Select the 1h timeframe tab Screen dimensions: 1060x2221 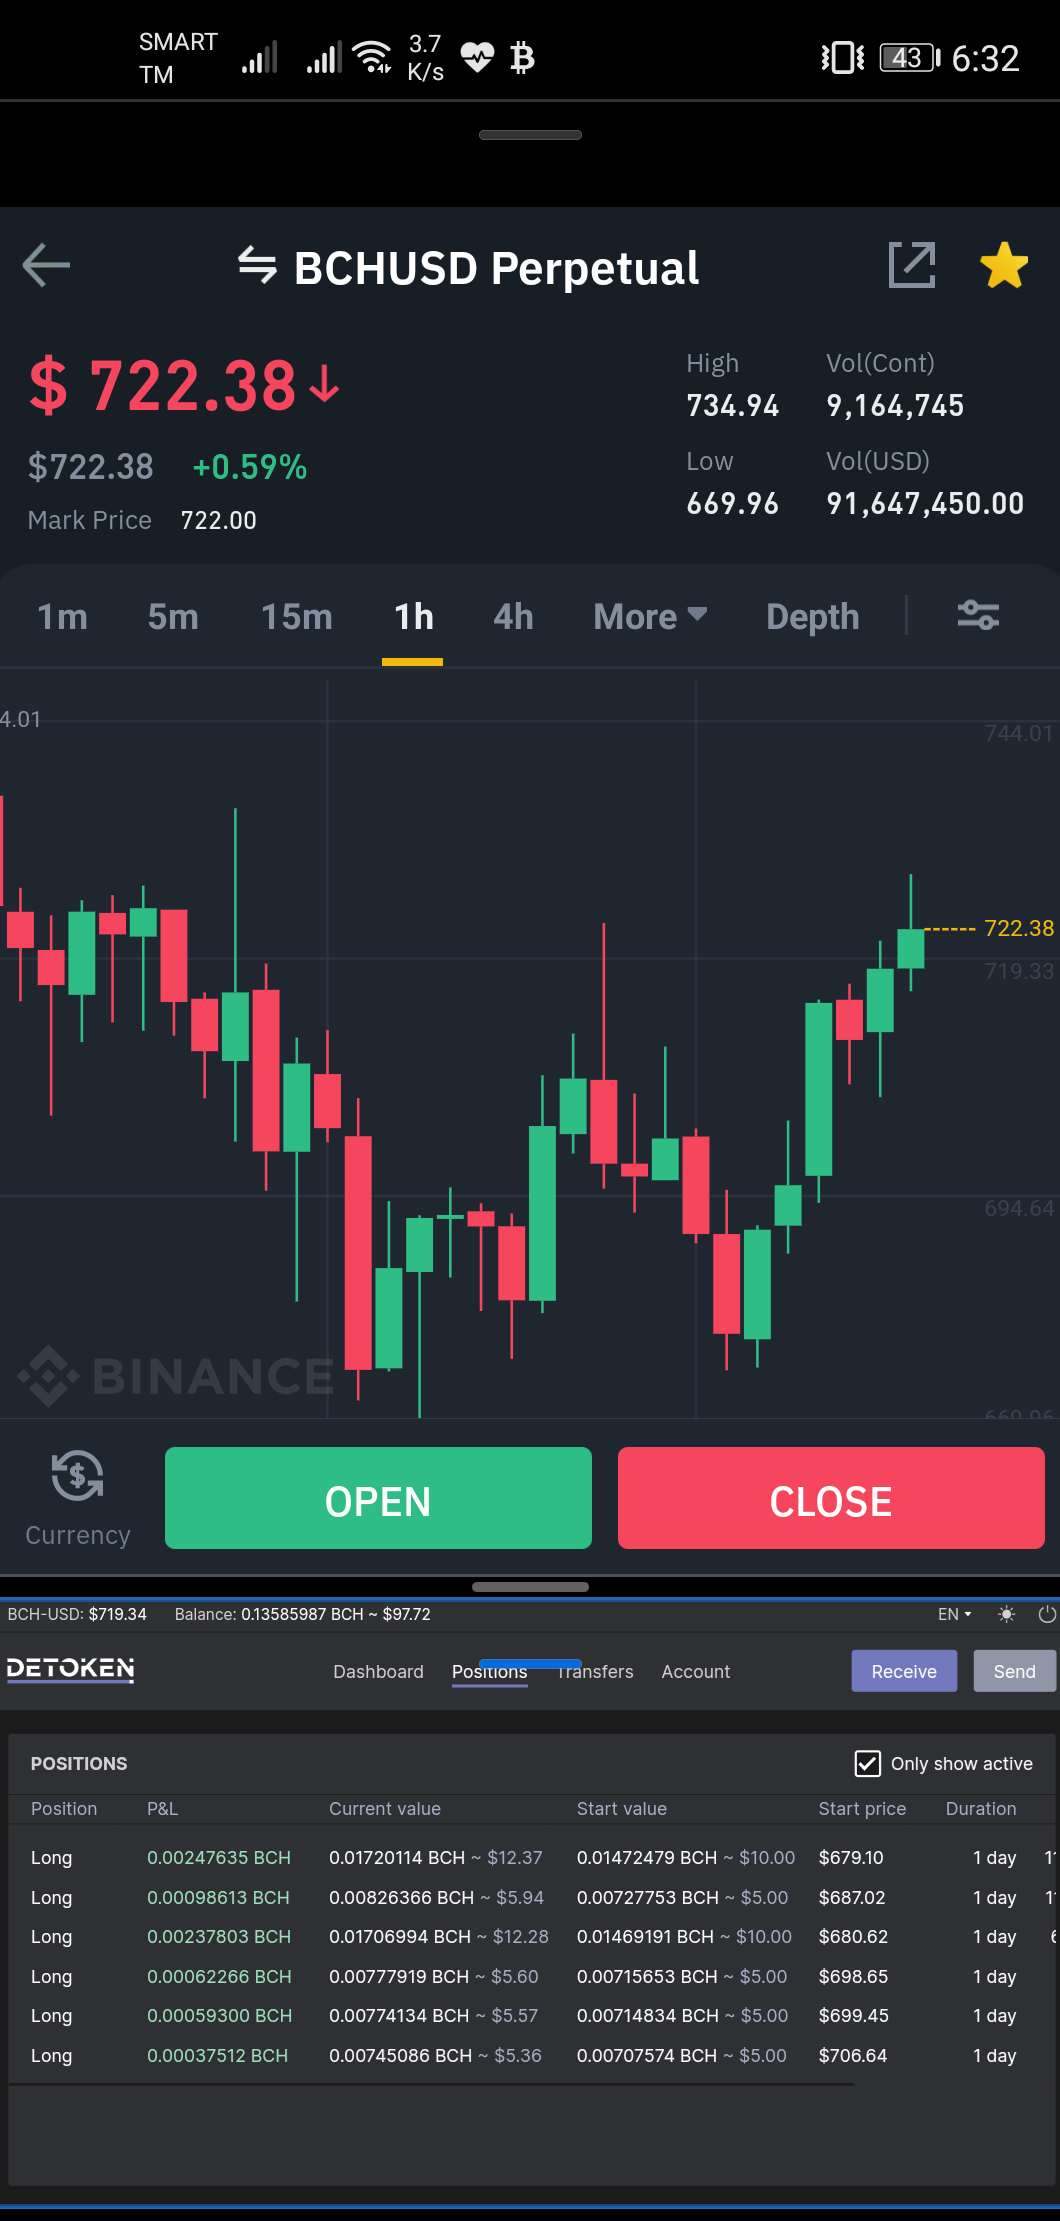pyautogui.click(x=413, y=617)
